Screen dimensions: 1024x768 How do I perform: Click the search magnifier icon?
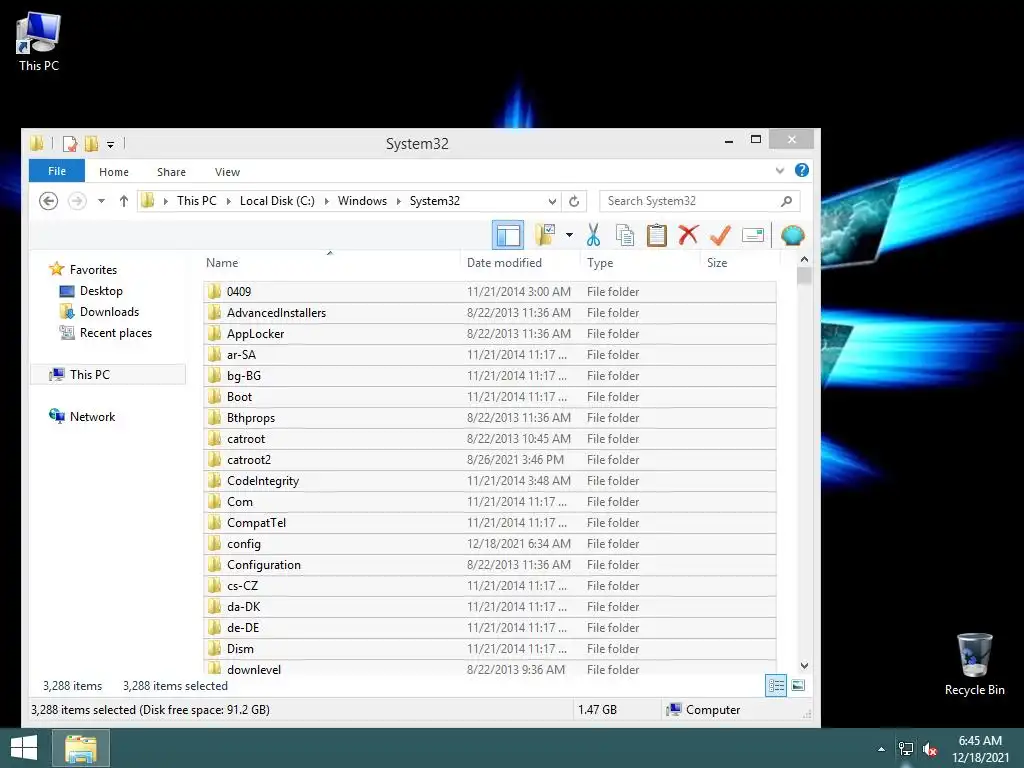(787, 201)
